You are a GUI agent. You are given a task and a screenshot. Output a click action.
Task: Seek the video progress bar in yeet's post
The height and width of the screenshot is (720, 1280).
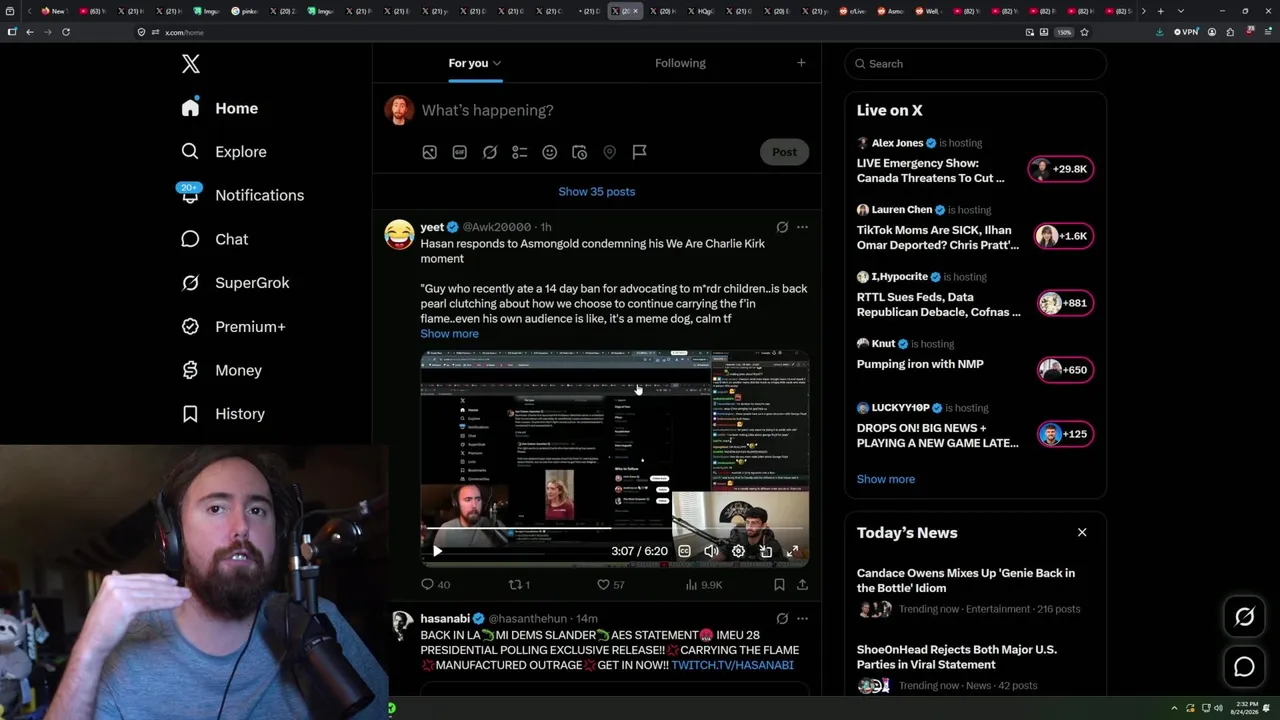pyautogui.click(x=614, y=529)
